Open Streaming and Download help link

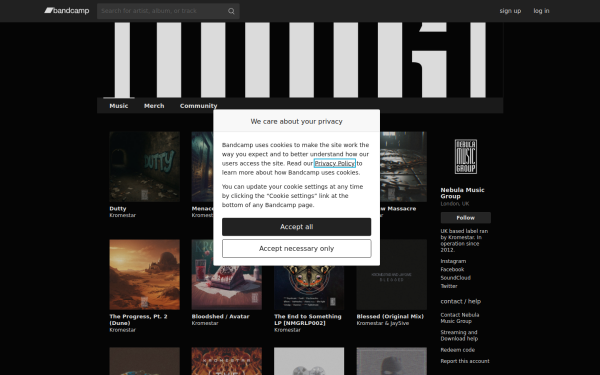coord(459,336)
